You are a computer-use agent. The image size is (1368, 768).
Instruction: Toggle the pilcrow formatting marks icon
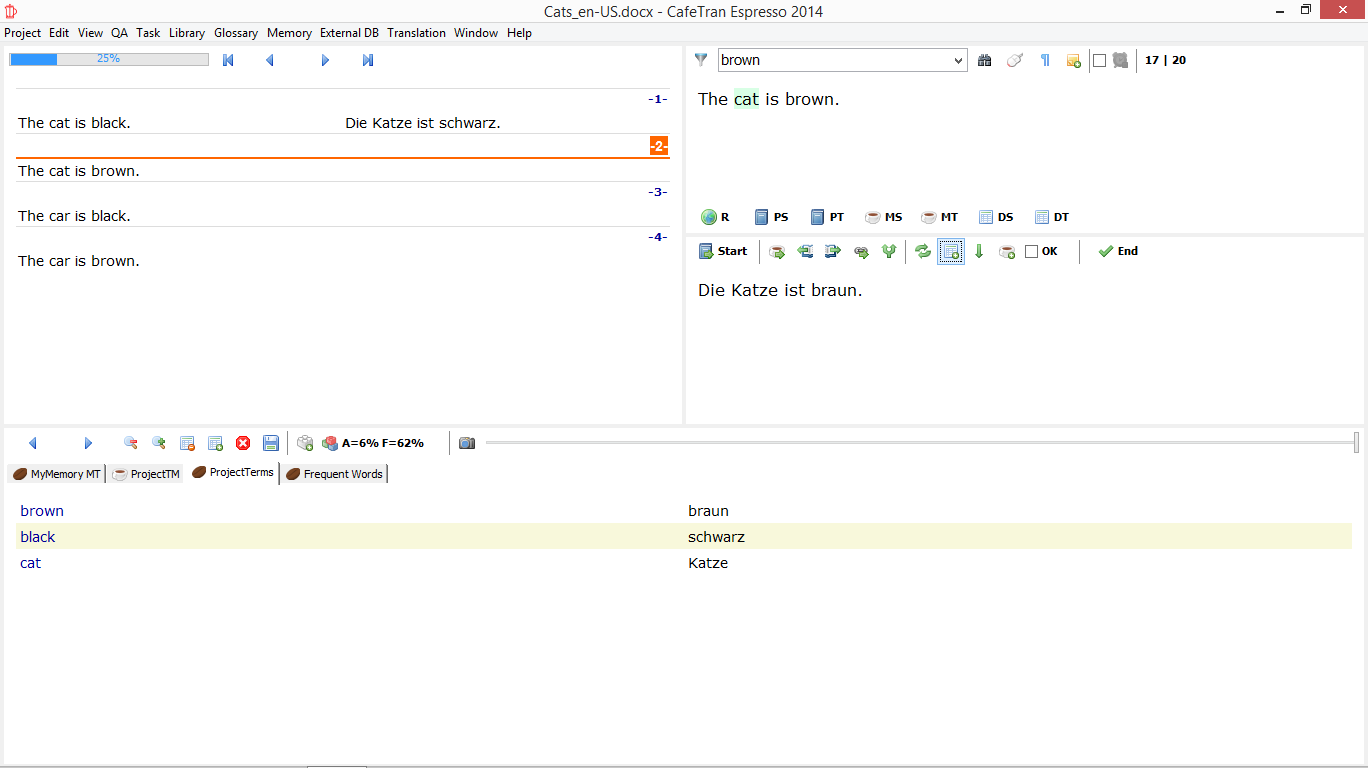pos(1045,60)
